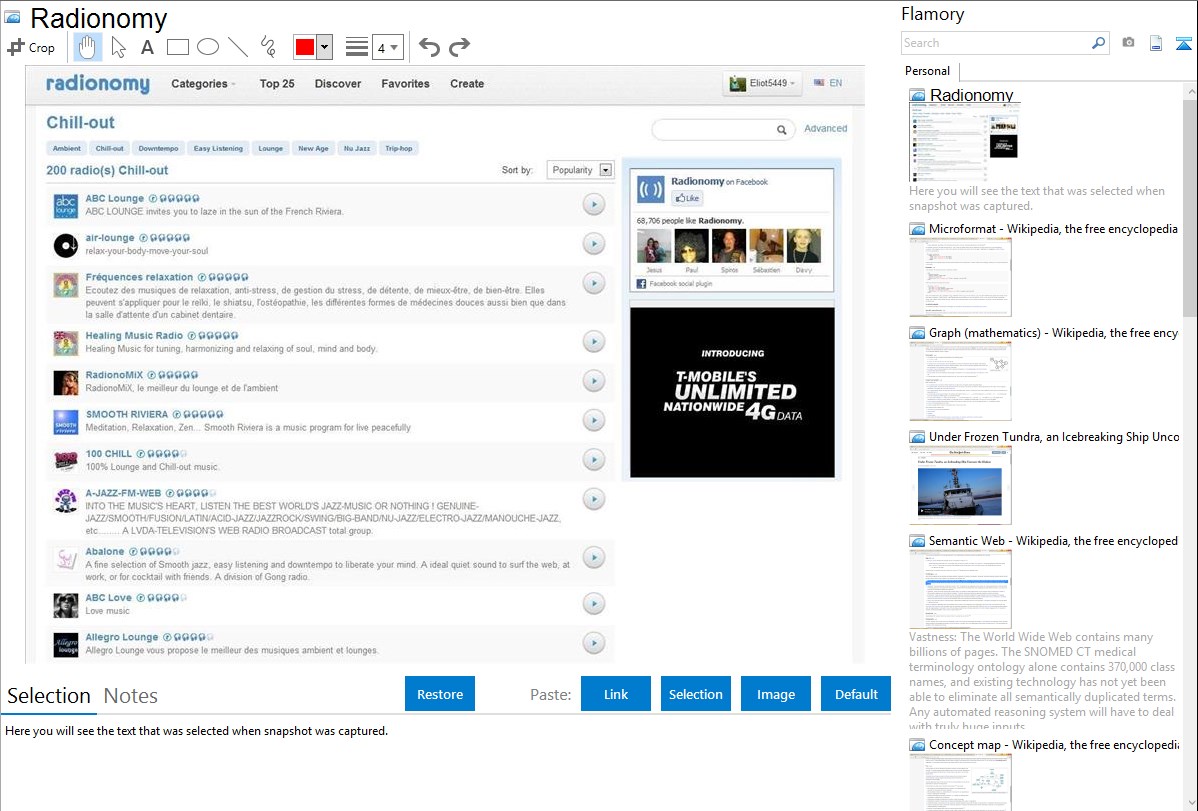Click the Paste Image button

click(775, 694)
